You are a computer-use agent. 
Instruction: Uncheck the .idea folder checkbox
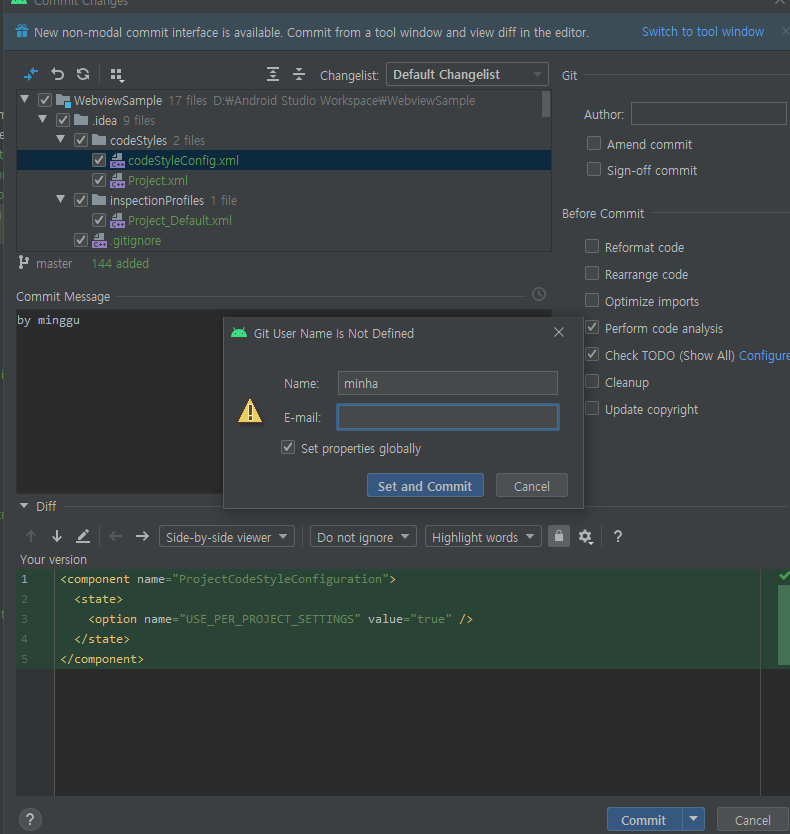[63, 120]
